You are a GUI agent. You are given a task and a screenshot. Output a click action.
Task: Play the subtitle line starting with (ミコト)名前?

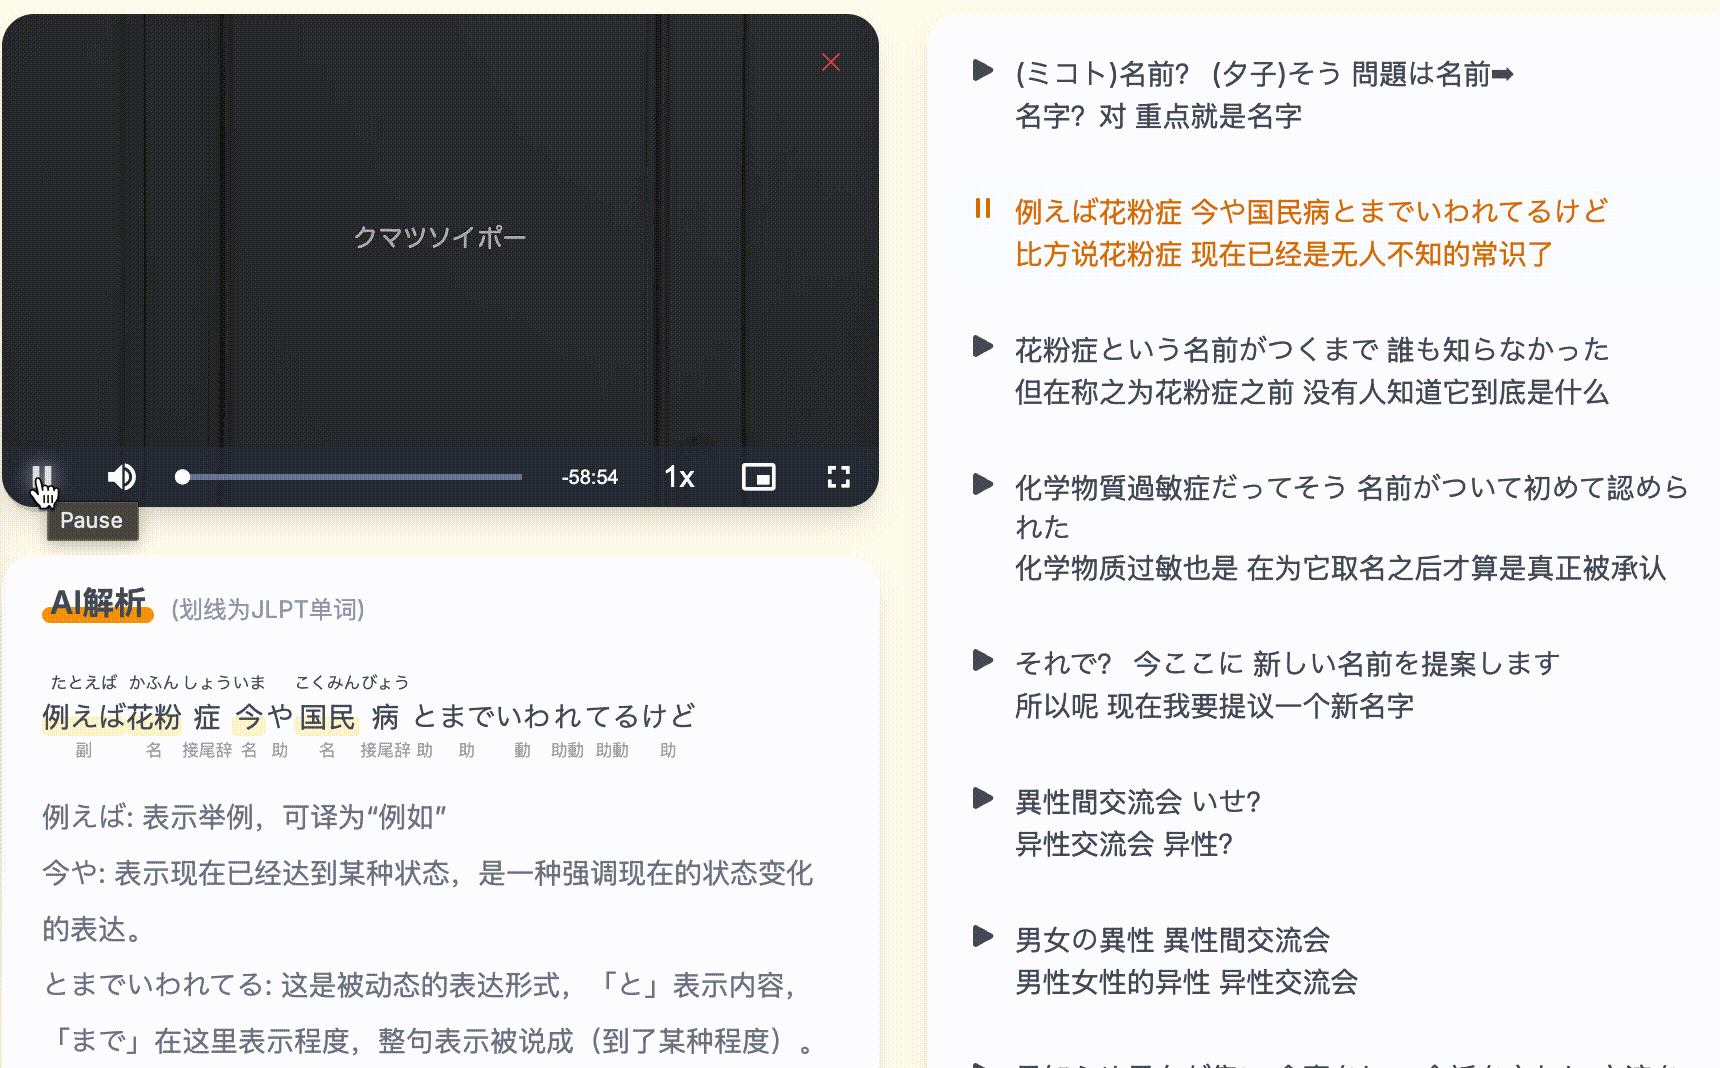tap(983, 71)
